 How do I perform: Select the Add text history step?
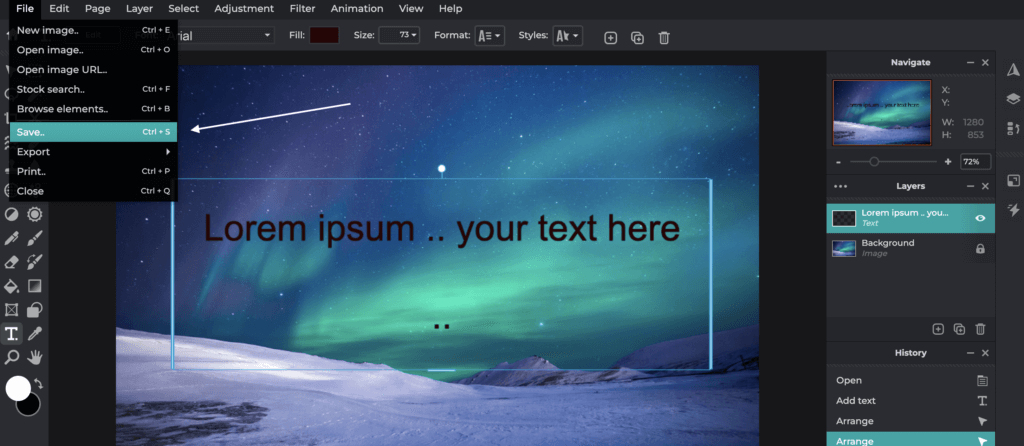[x=910, y=401]
